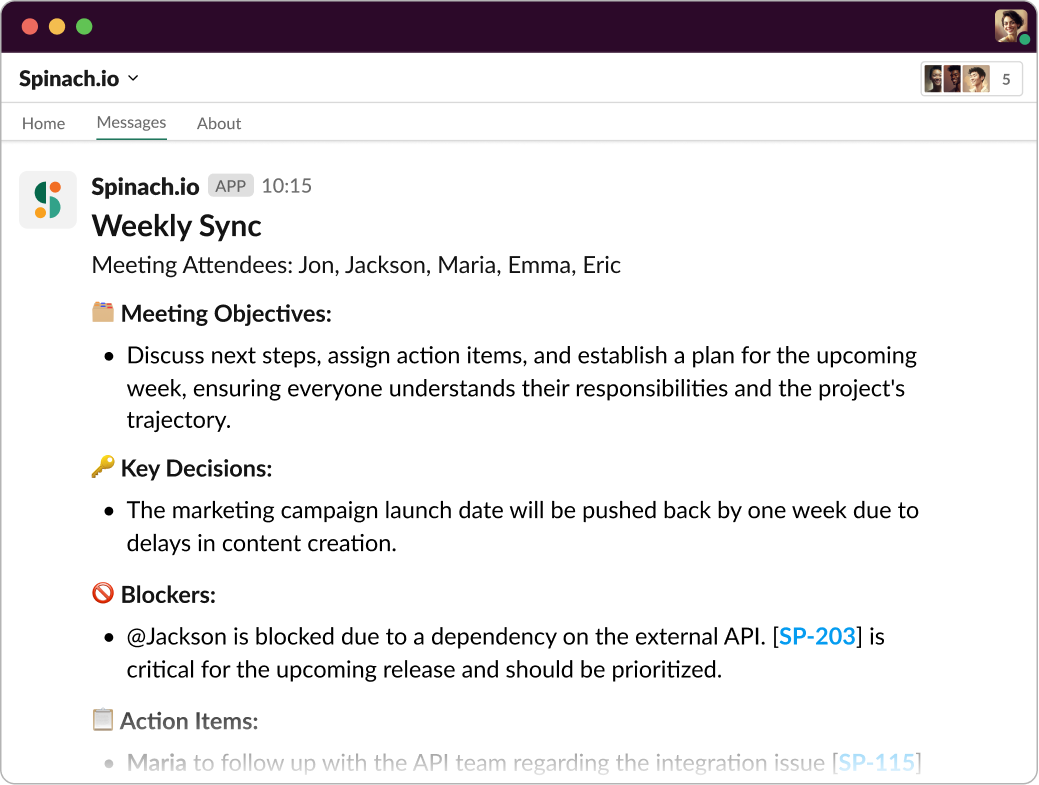The height and width of the screenshot is (785, 1039).
Task: Click the APP badge next to Spinach.io
Action: [231, 186]
